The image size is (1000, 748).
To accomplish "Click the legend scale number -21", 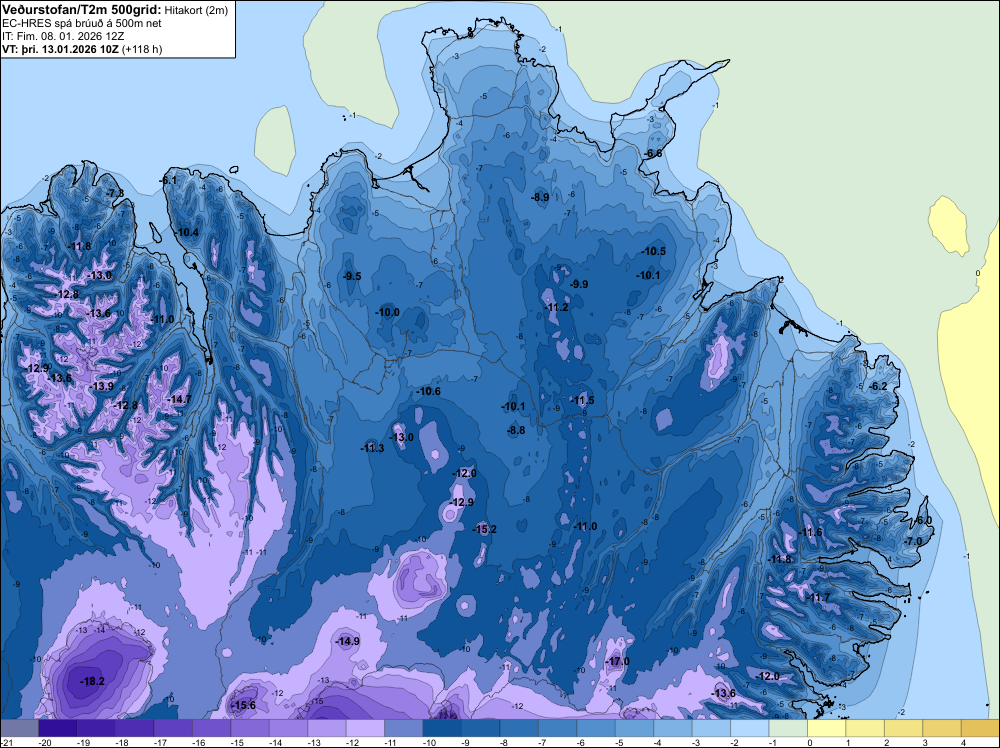I will (6, 743).
